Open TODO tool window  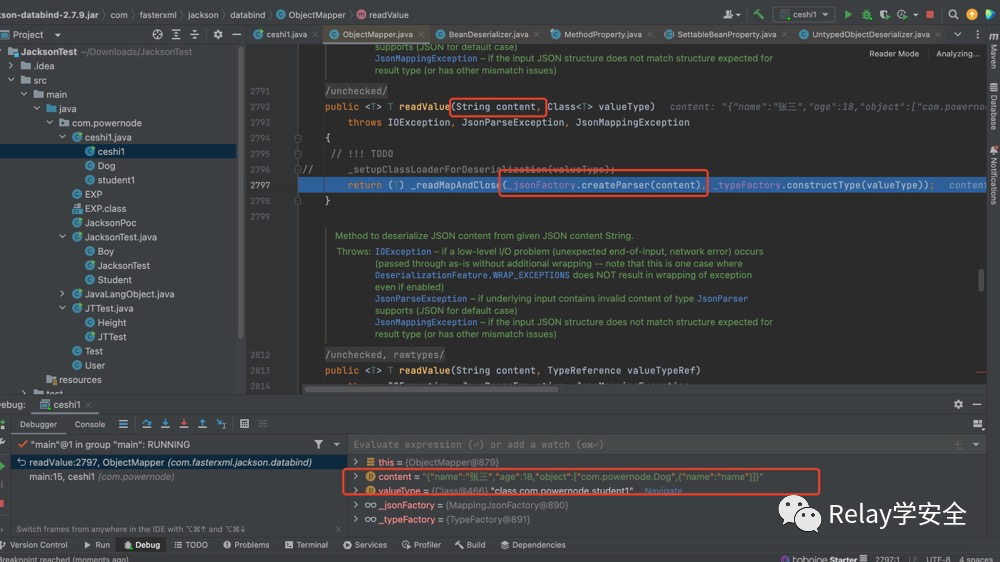coord(191,545)
